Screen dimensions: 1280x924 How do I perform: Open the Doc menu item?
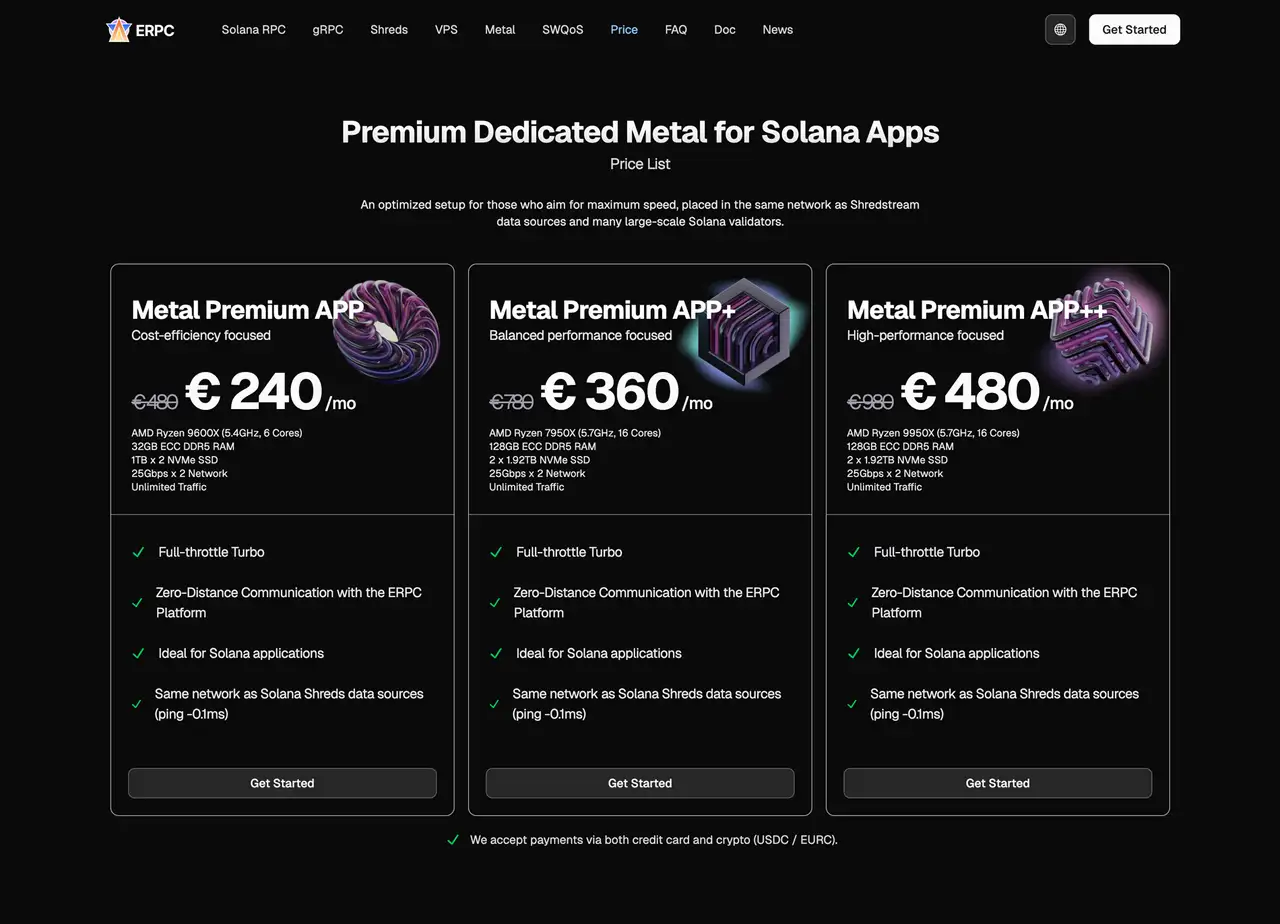[724, 30]
